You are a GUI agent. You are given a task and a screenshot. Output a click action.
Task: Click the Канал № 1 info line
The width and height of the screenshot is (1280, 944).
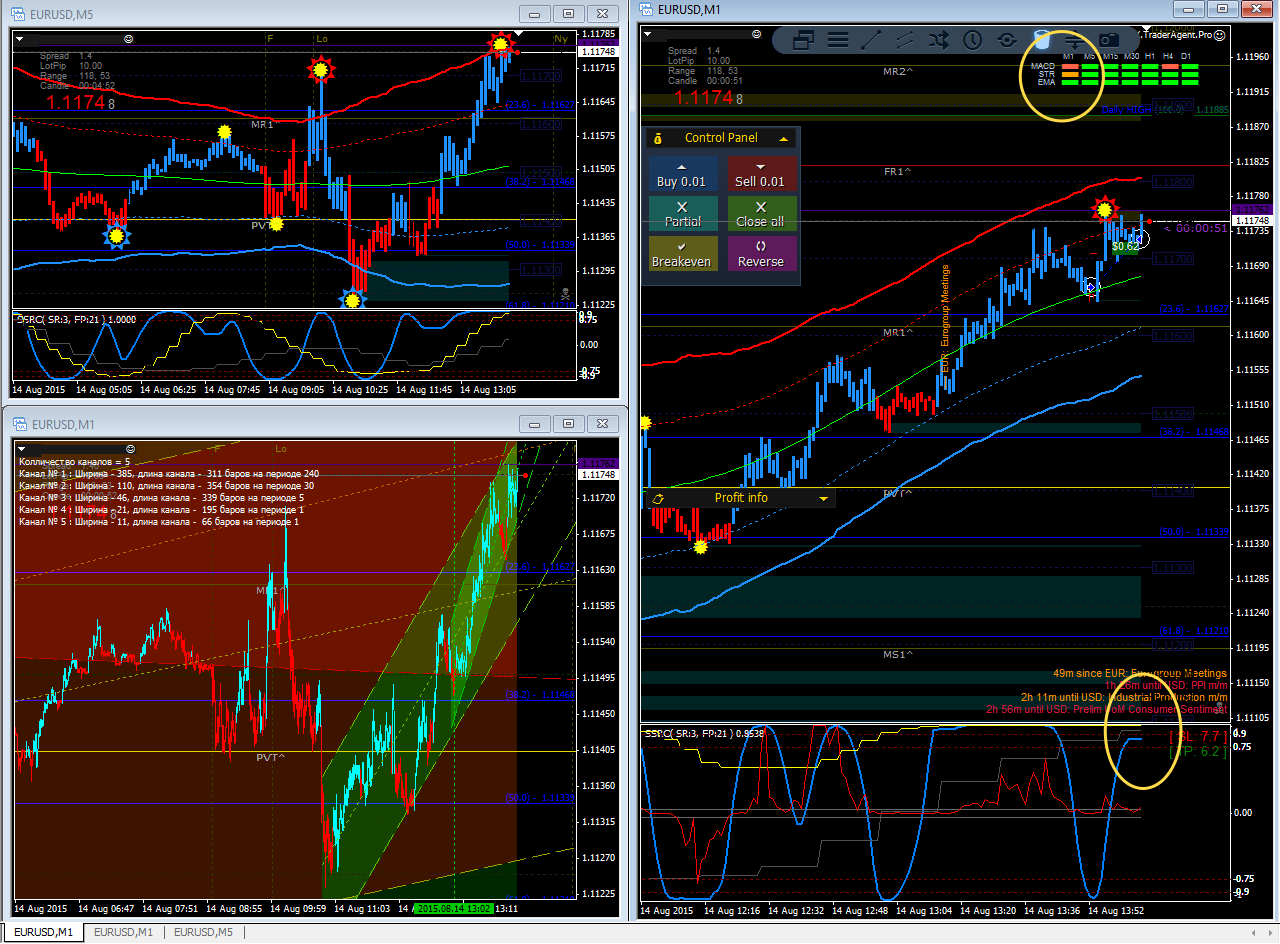tap(168, 473)
